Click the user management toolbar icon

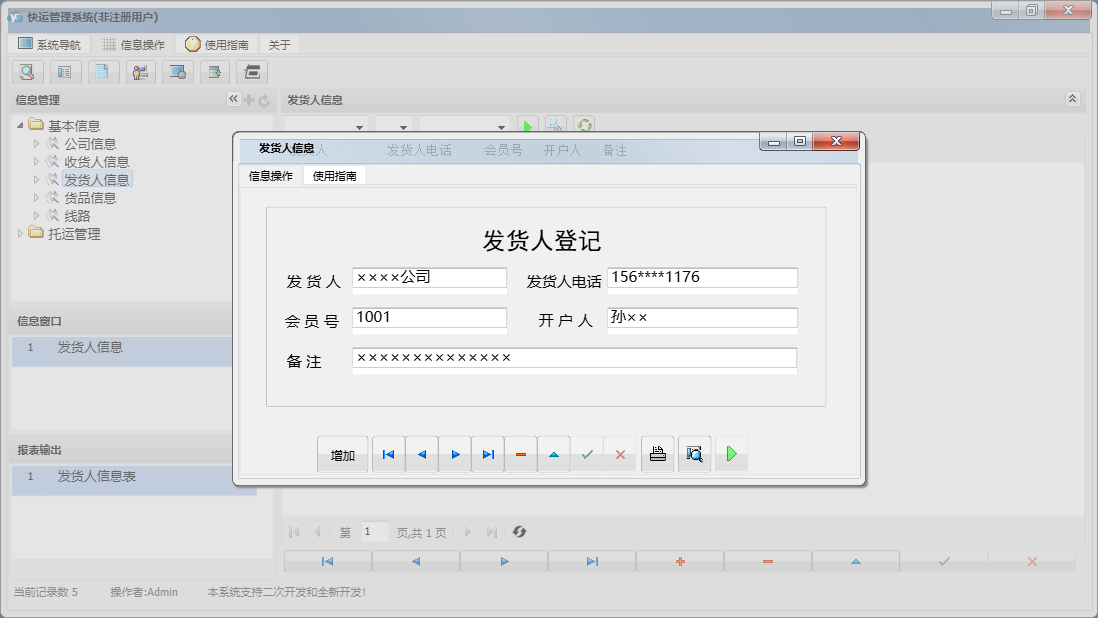(140, 72)
